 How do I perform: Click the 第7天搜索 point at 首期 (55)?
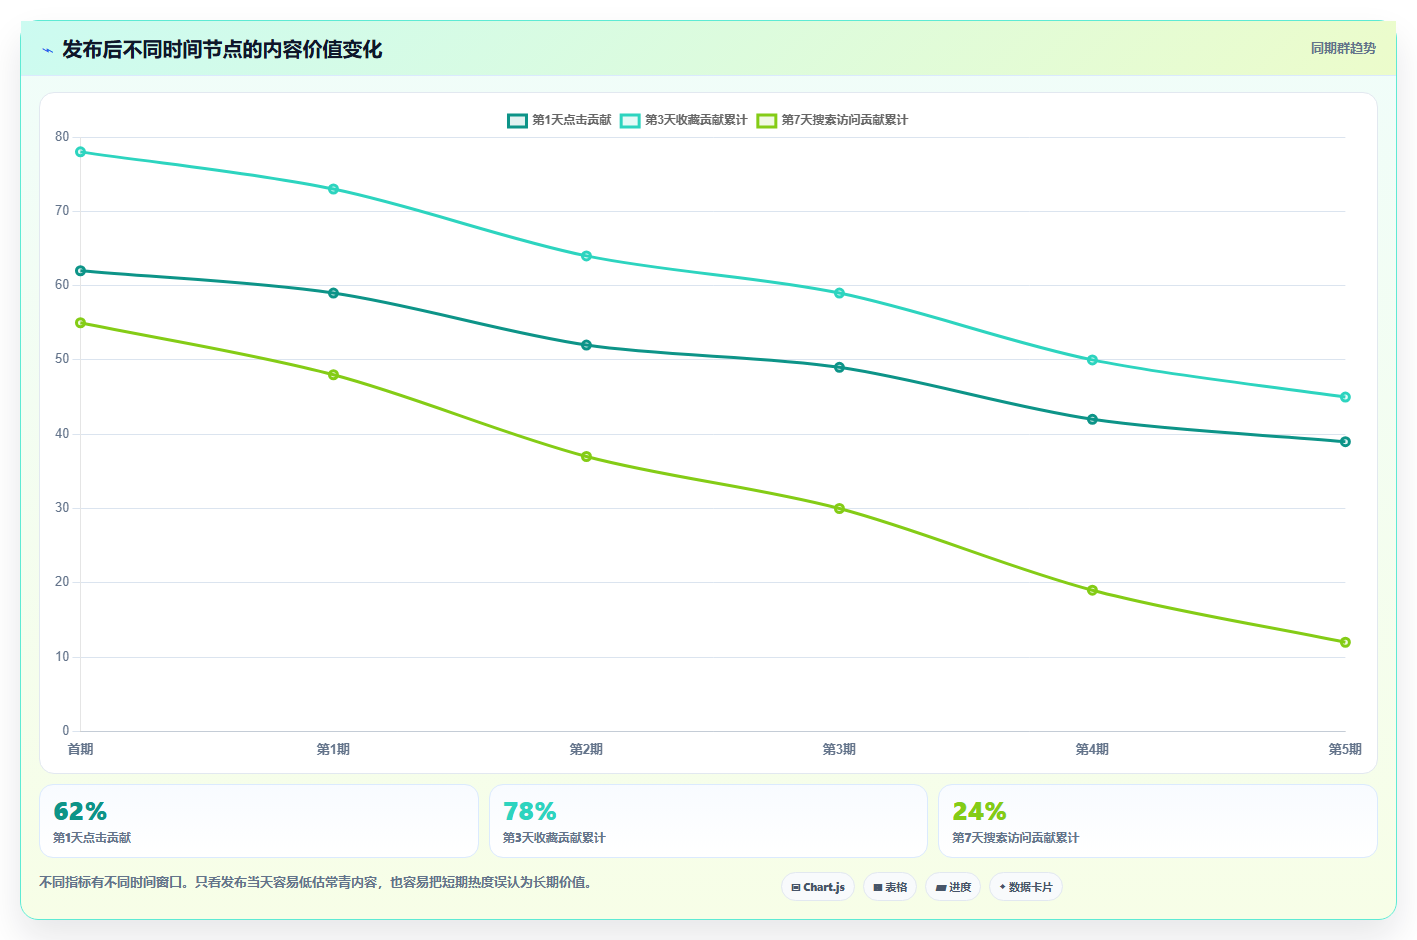(x=81, y=323)
